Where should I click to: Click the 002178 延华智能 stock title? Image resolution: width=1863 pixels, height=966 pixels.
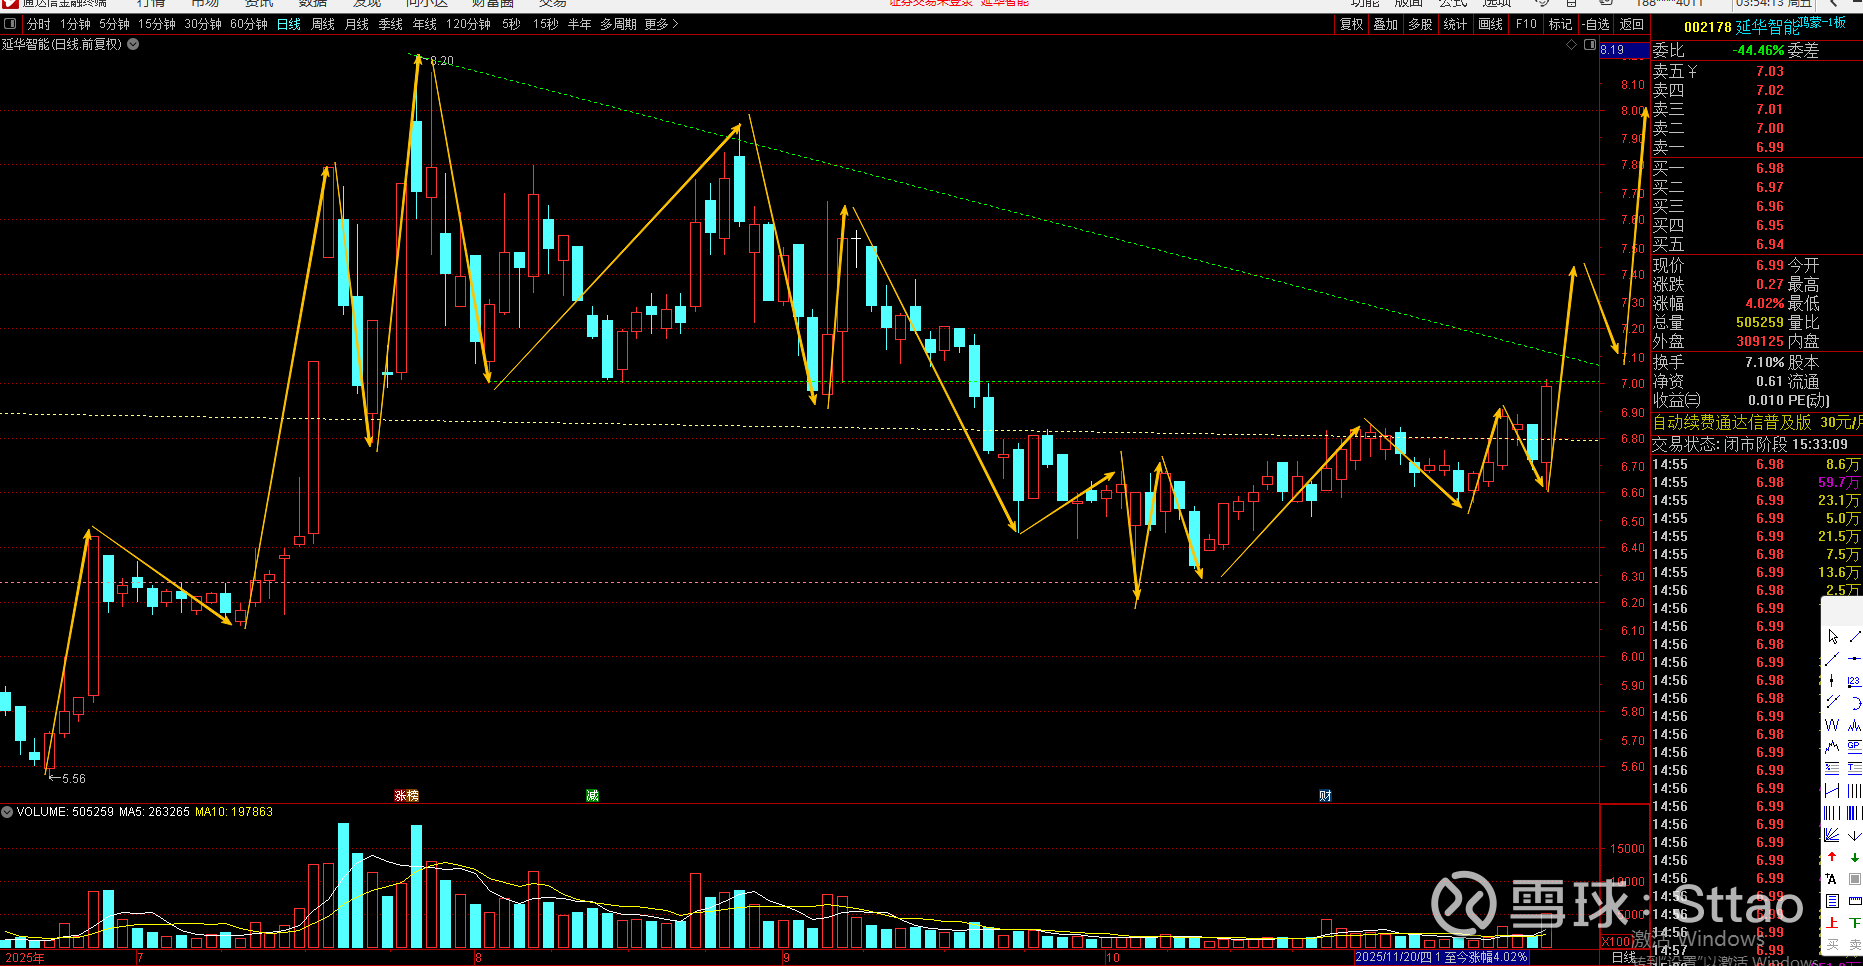tap(1741, 27)
